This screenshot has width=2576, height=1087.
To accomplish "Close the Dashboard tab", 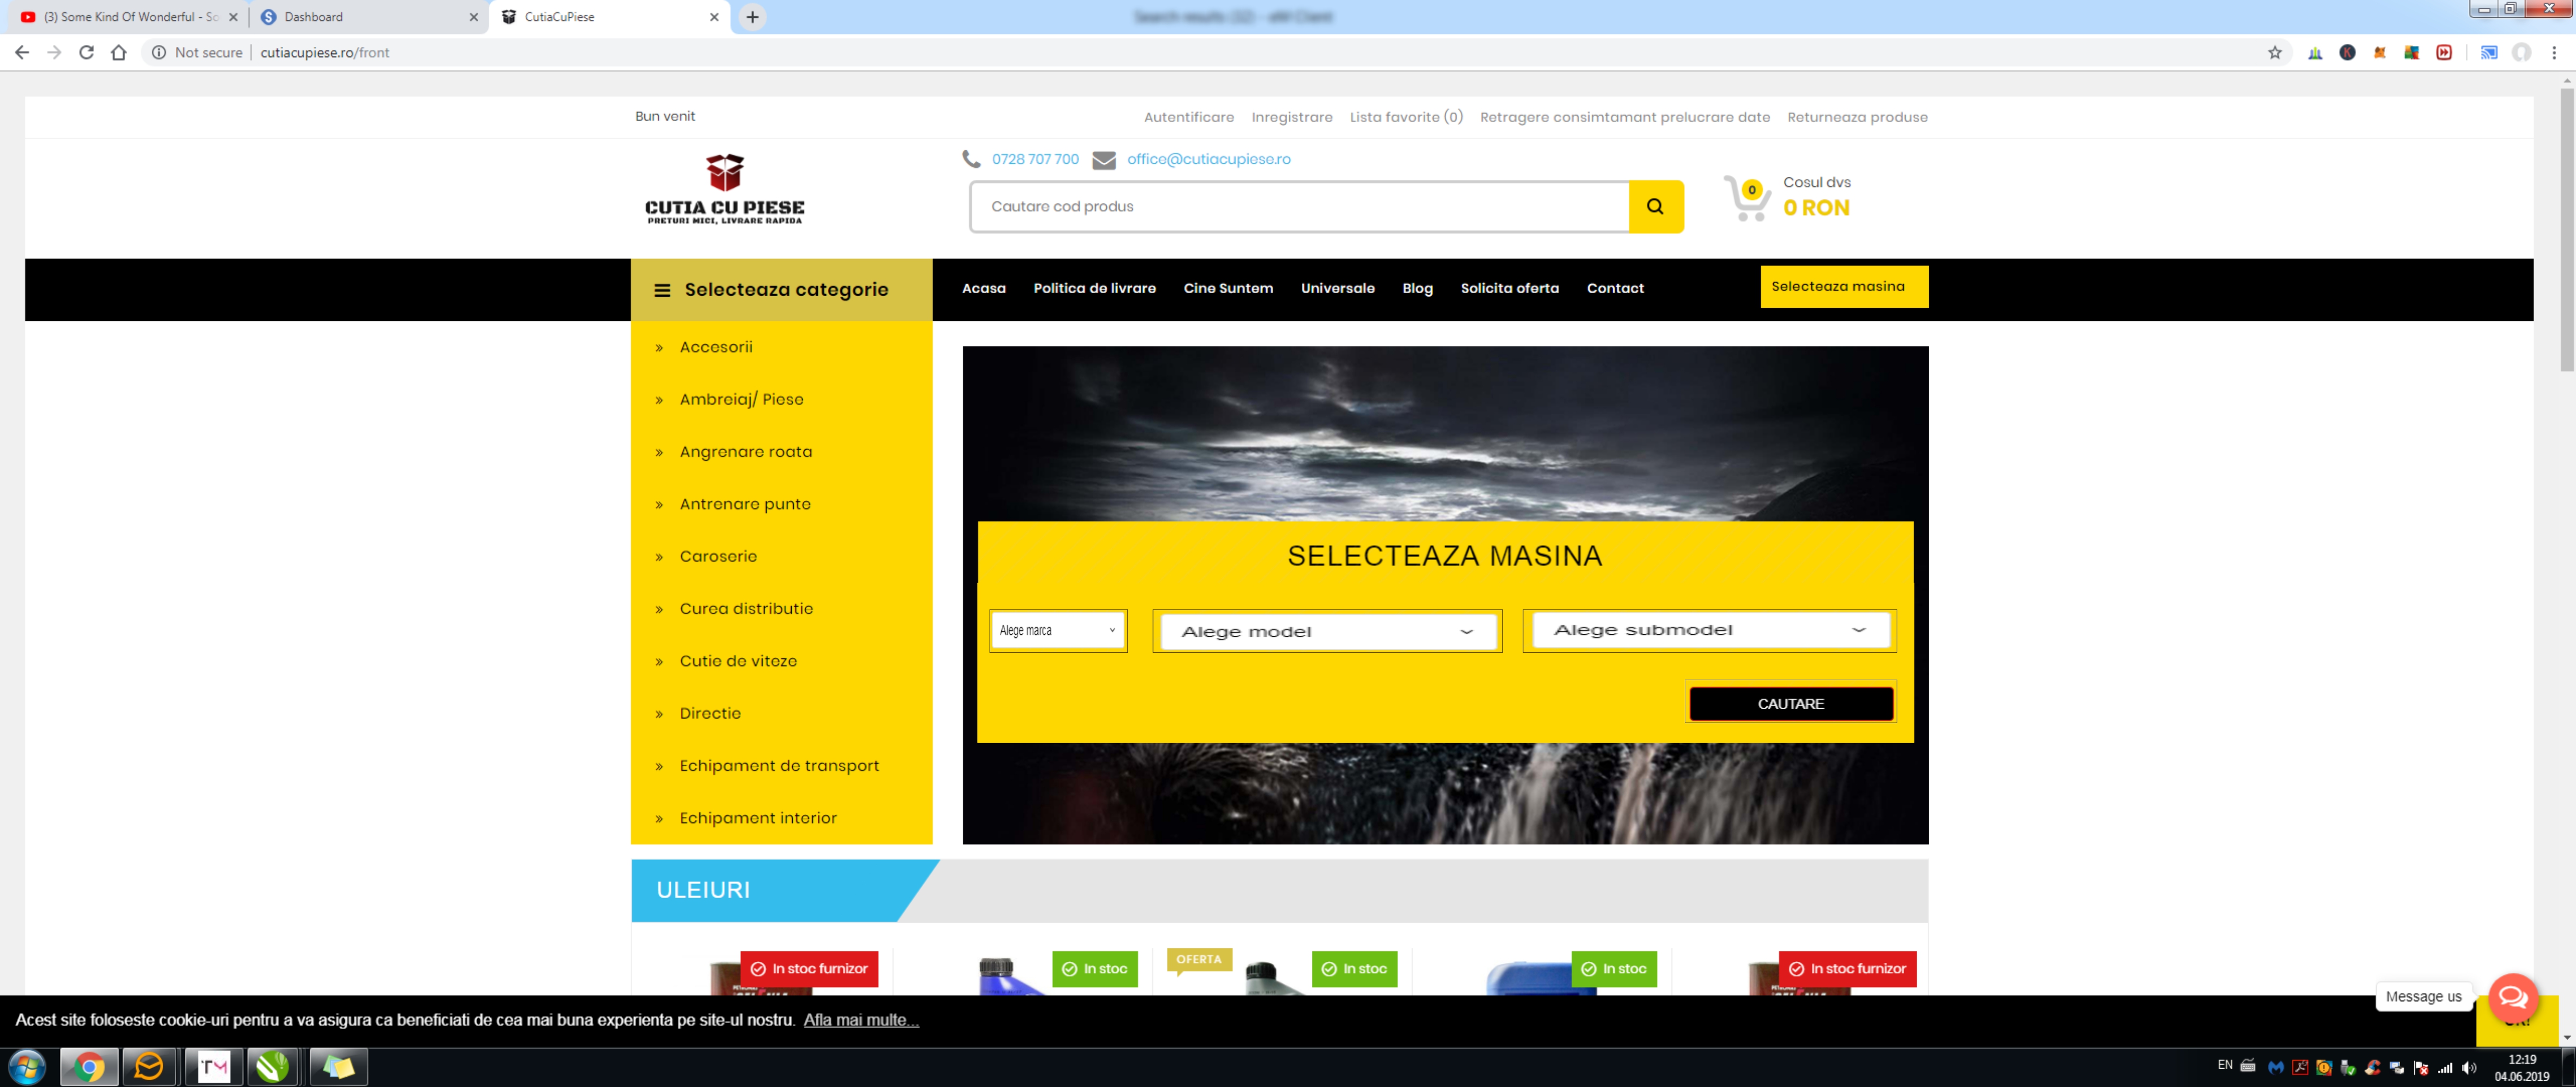I will (x=474, y=17).
